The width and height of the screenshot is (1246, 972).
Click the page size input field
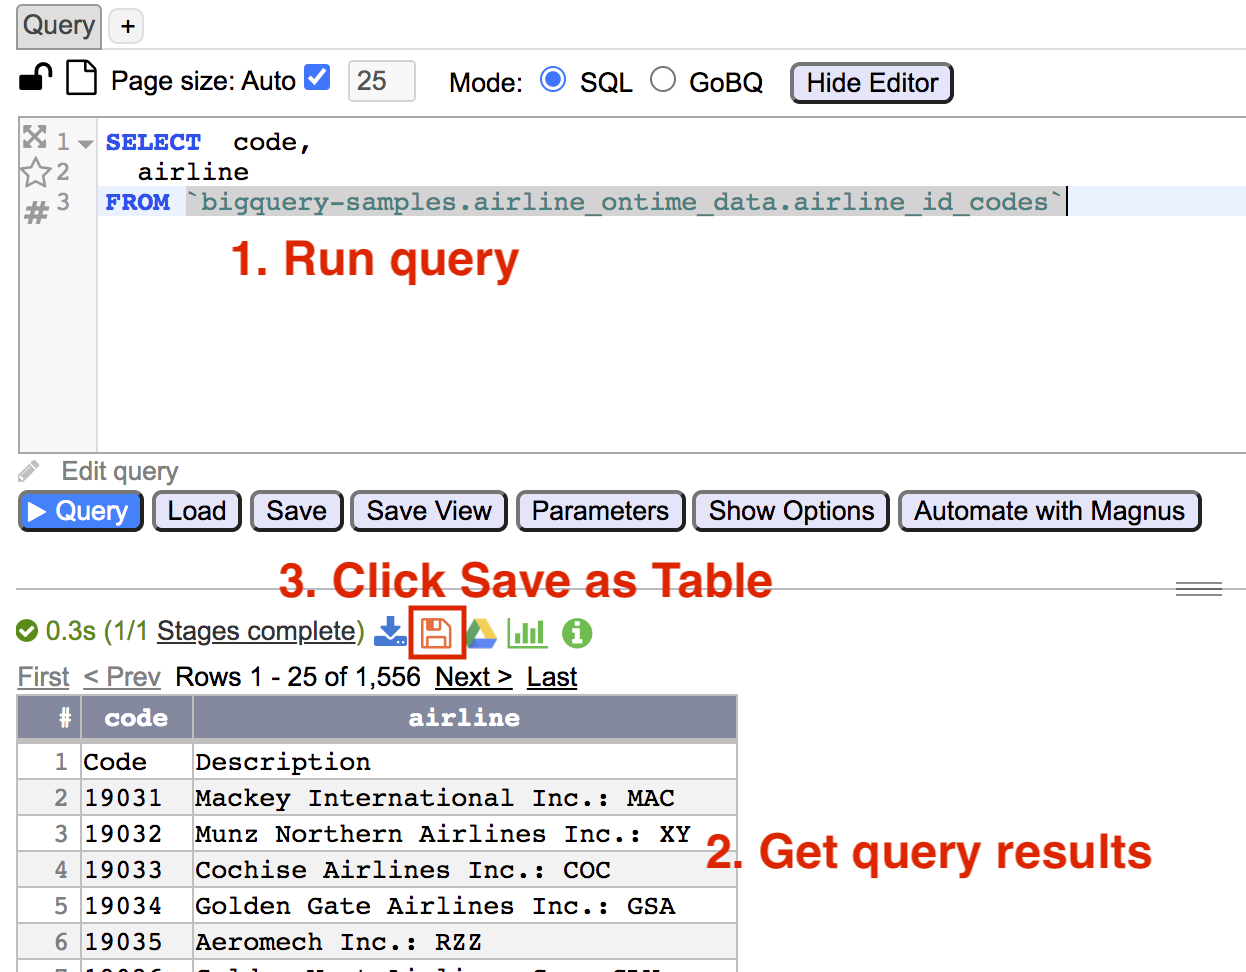[x=381, y=81]
